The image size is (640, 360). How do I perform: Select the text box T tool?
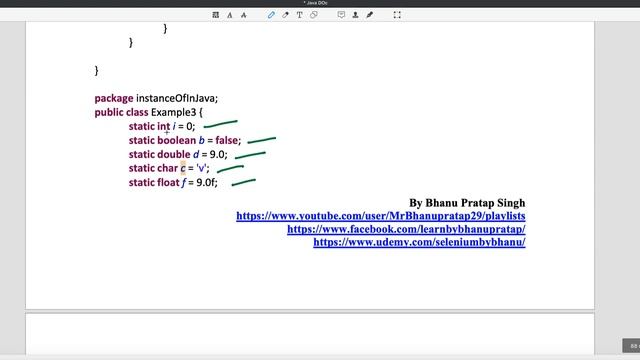coord(300,15)
